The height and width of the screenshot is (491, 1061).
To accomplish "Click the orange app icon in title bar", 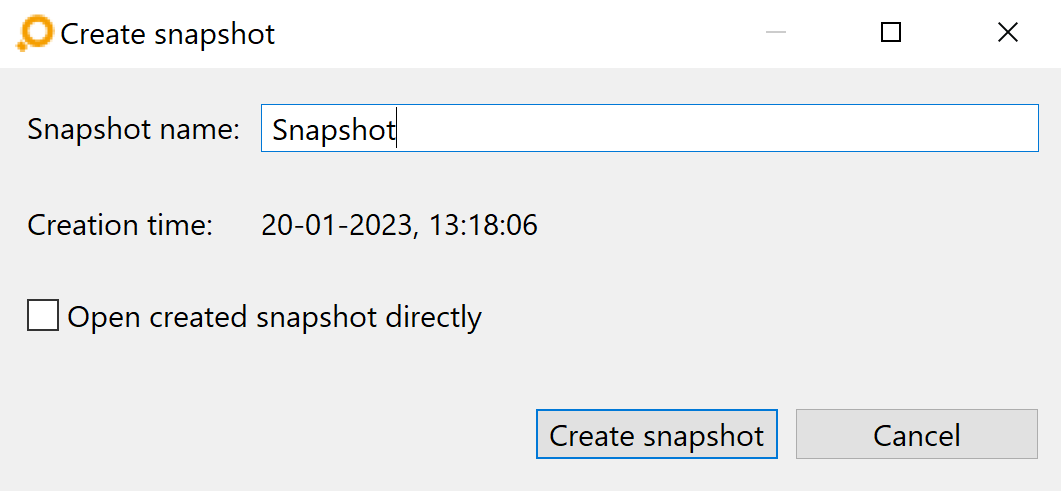I will coord(34,33).
